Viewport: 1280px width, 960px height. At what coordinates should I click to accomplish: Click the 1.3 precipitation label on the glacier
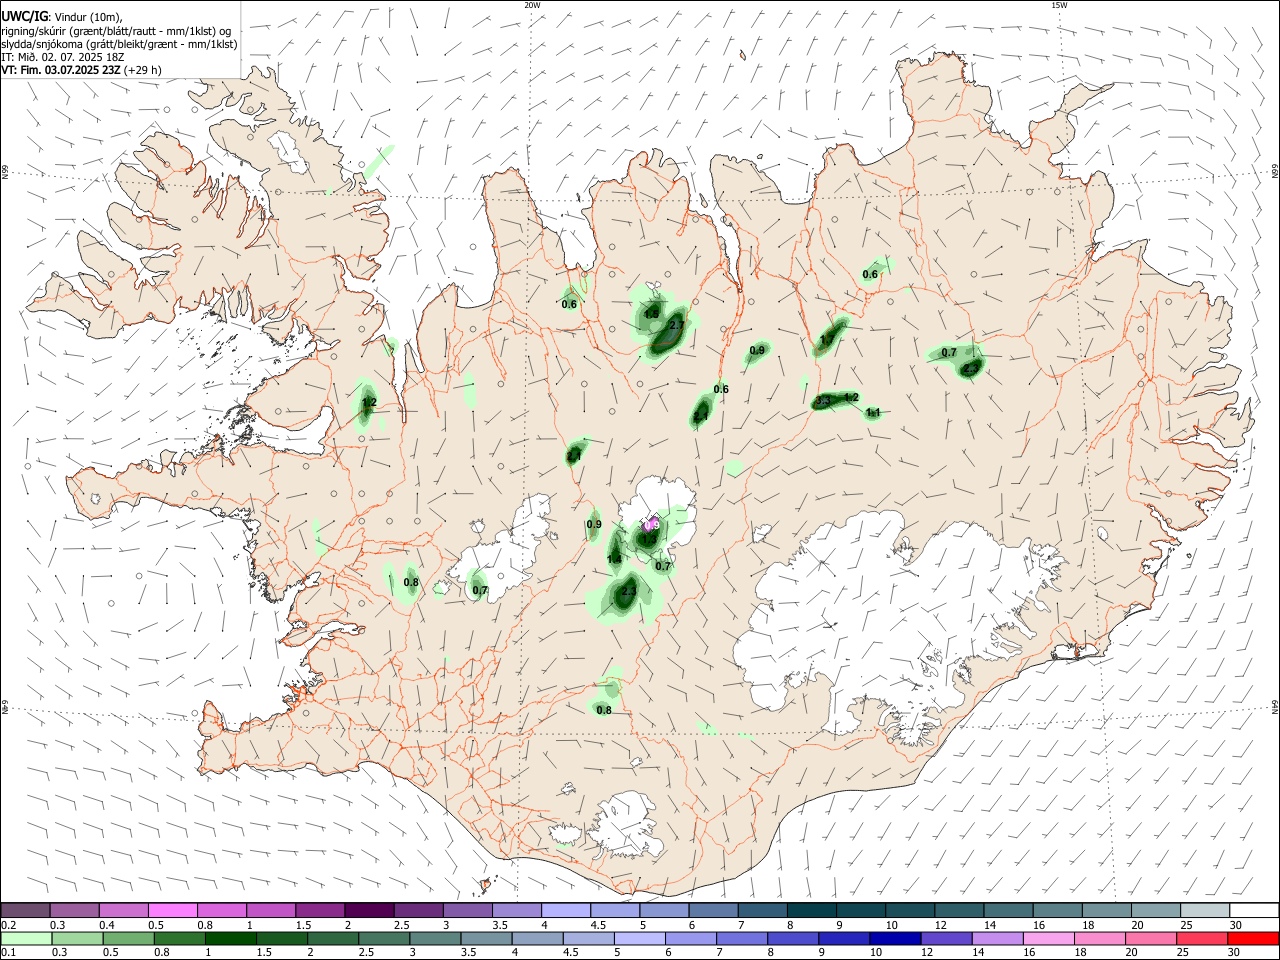pos(649,540)
